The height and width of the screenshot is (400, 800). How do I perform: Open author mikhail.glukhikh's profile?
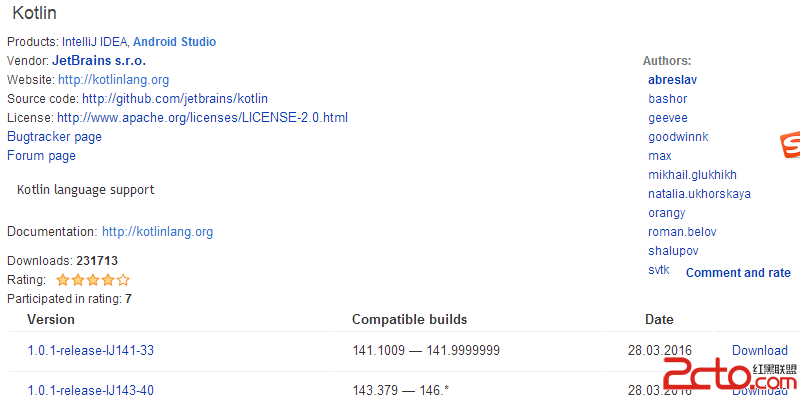coord(692,175)
